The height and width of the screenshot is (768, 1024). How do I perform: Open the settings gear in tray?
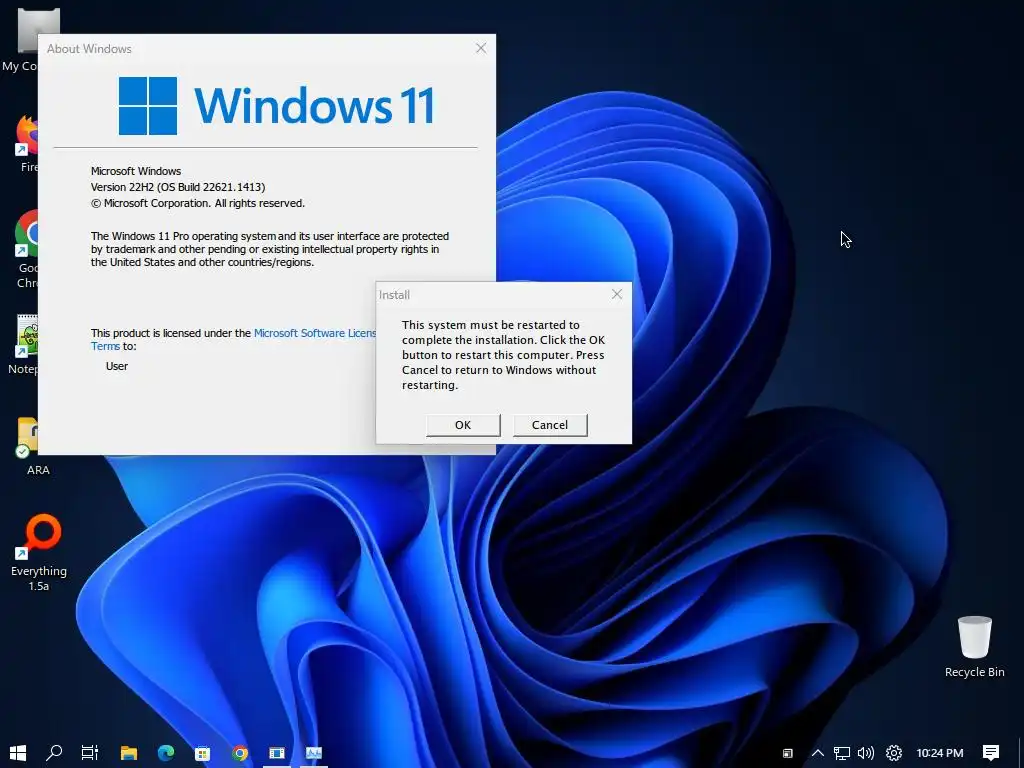click(x=894, y=753)
